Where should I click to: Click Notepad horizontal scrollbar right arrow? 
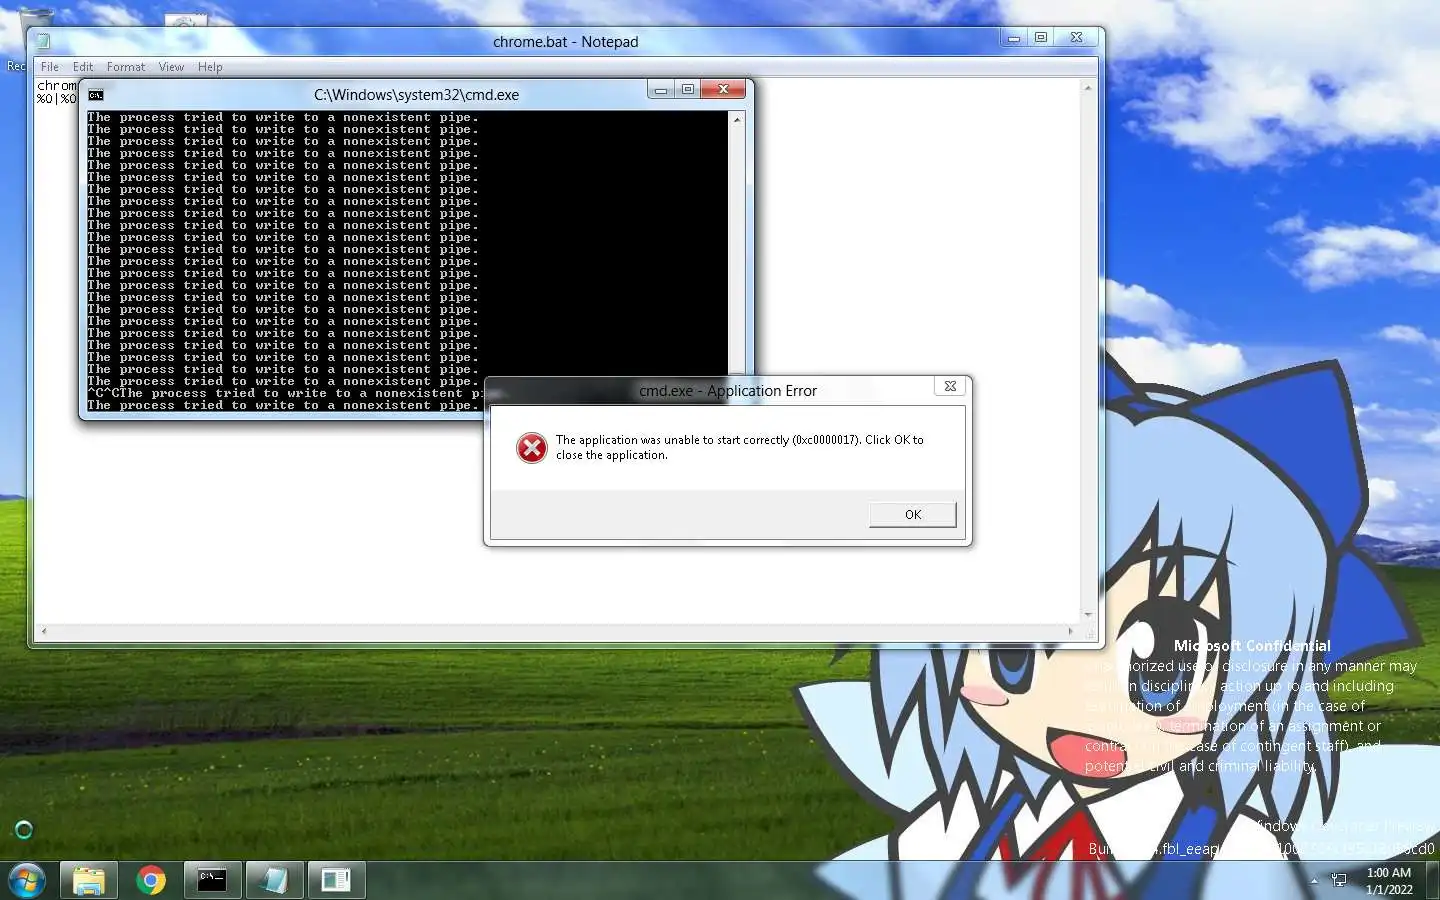pos(1071,631)
